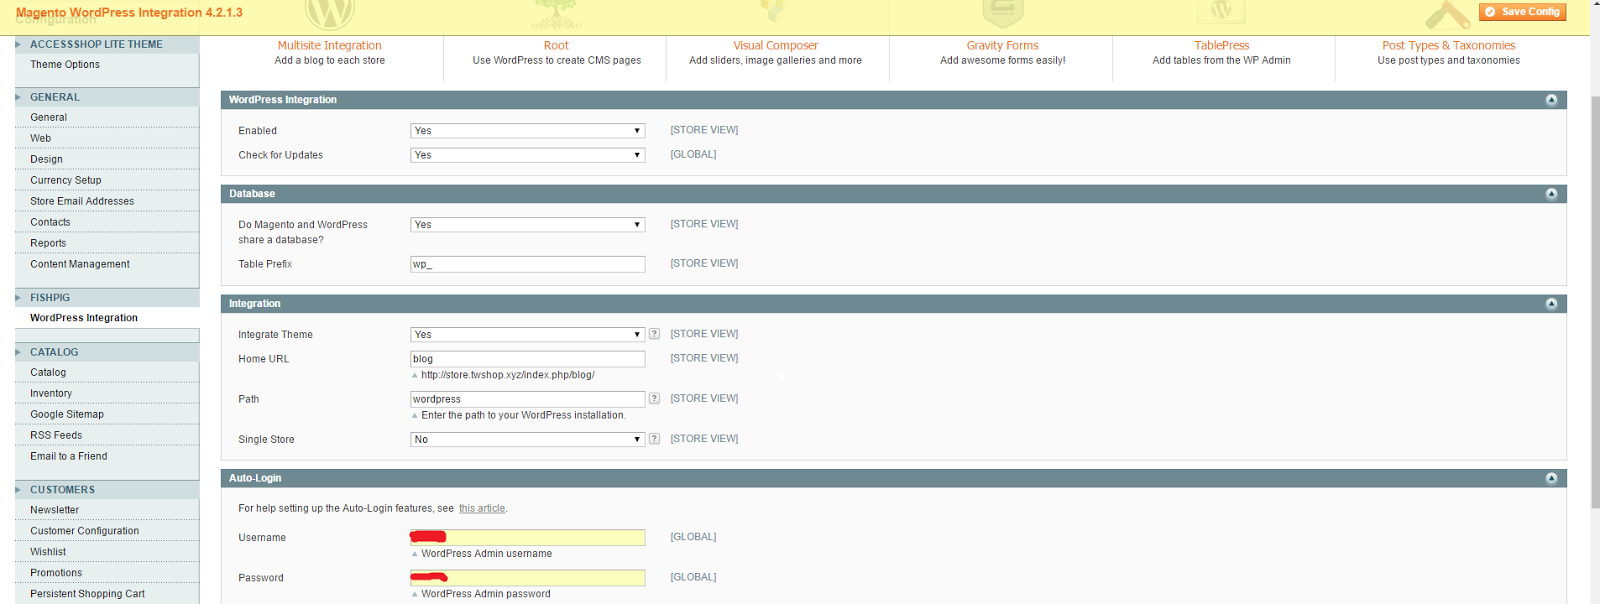Click help icon next to Integrate Theme

pyautogui.click(x=654, y=334)
